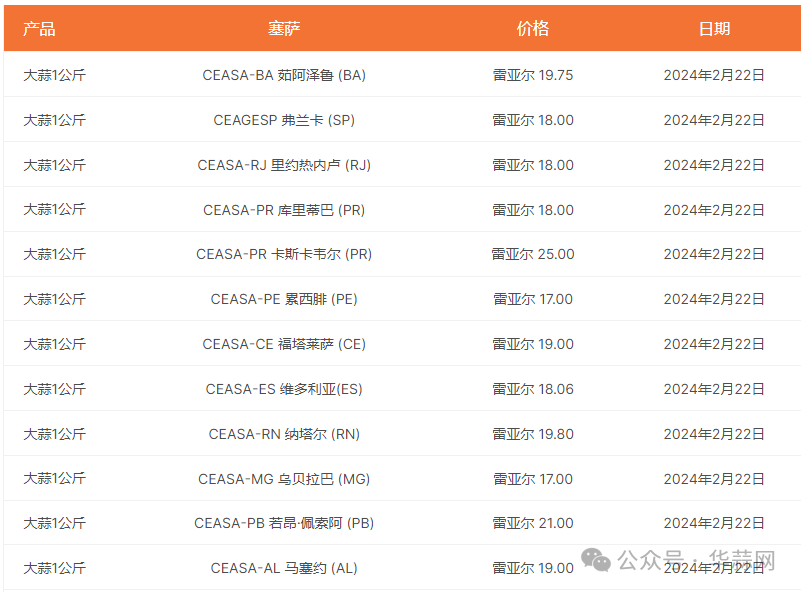Select the CEASA-PE 累西腓 (PE) market cell
Screen dimensions: 801x592
tap(284, 299)
